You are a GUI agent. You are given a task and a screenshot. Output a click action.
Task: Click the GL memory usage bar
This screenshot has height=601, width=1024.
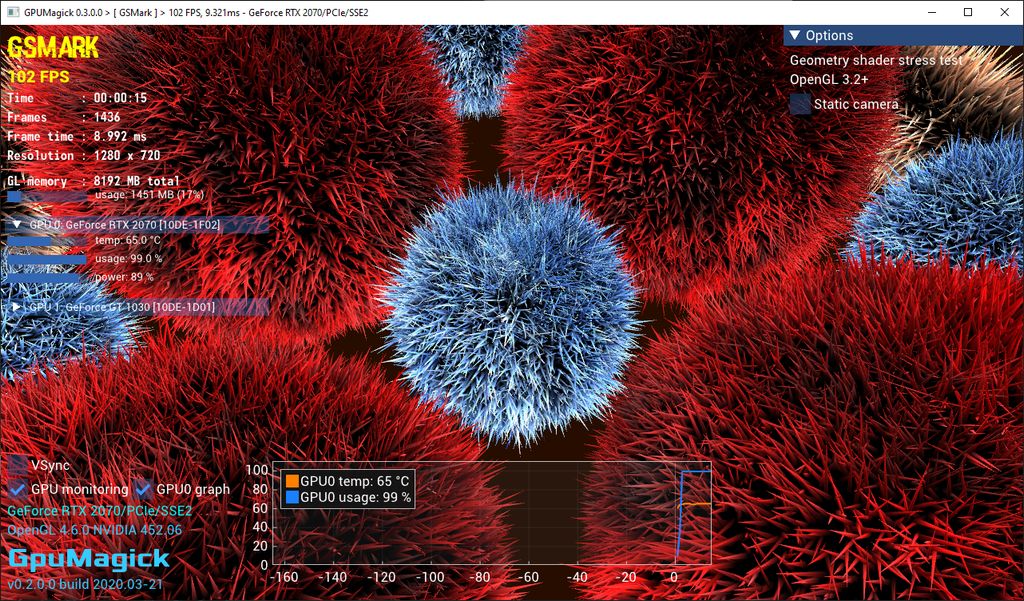[47, 195]
